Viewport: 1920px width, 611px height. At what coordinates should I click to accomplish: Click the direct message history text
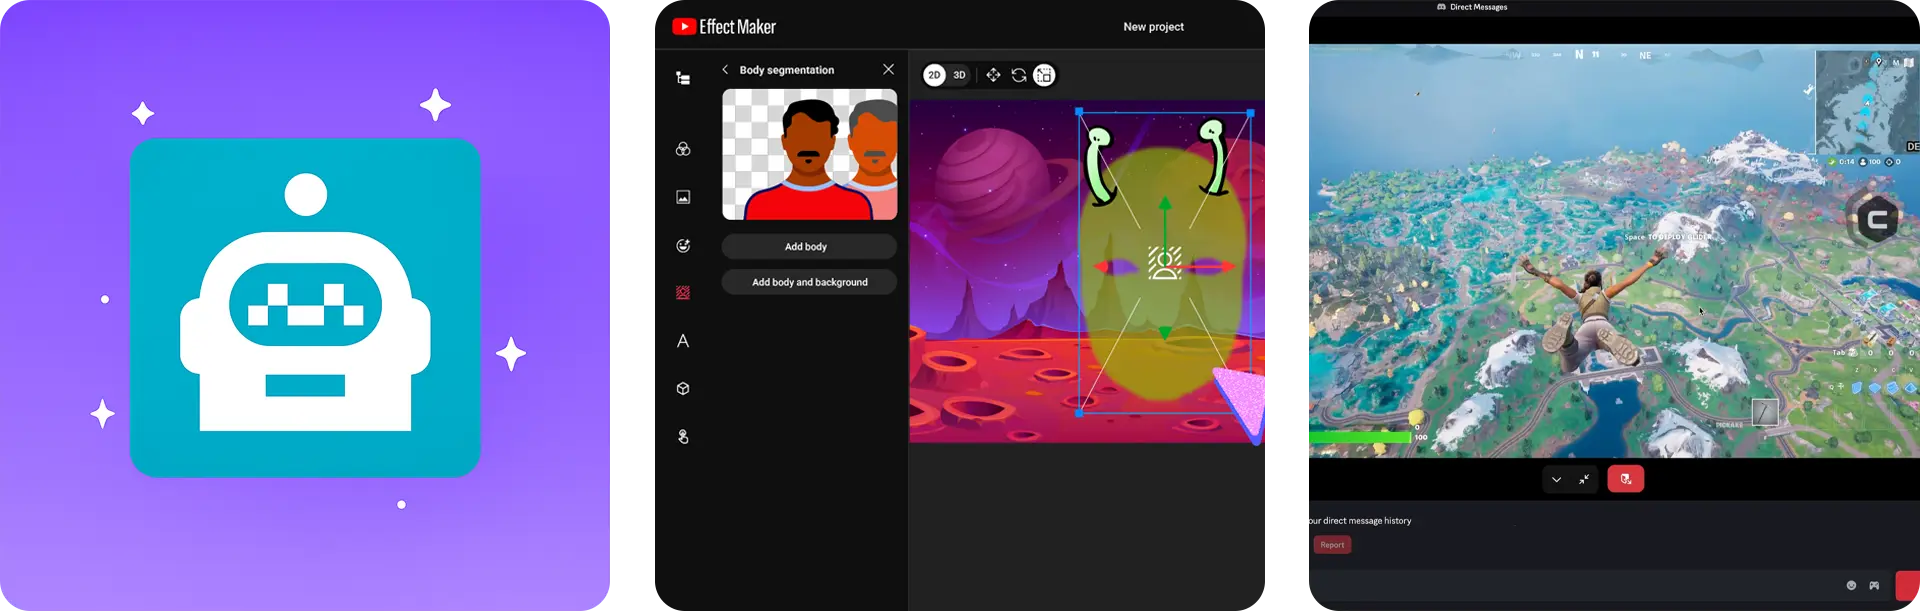tap(1360, 521)
